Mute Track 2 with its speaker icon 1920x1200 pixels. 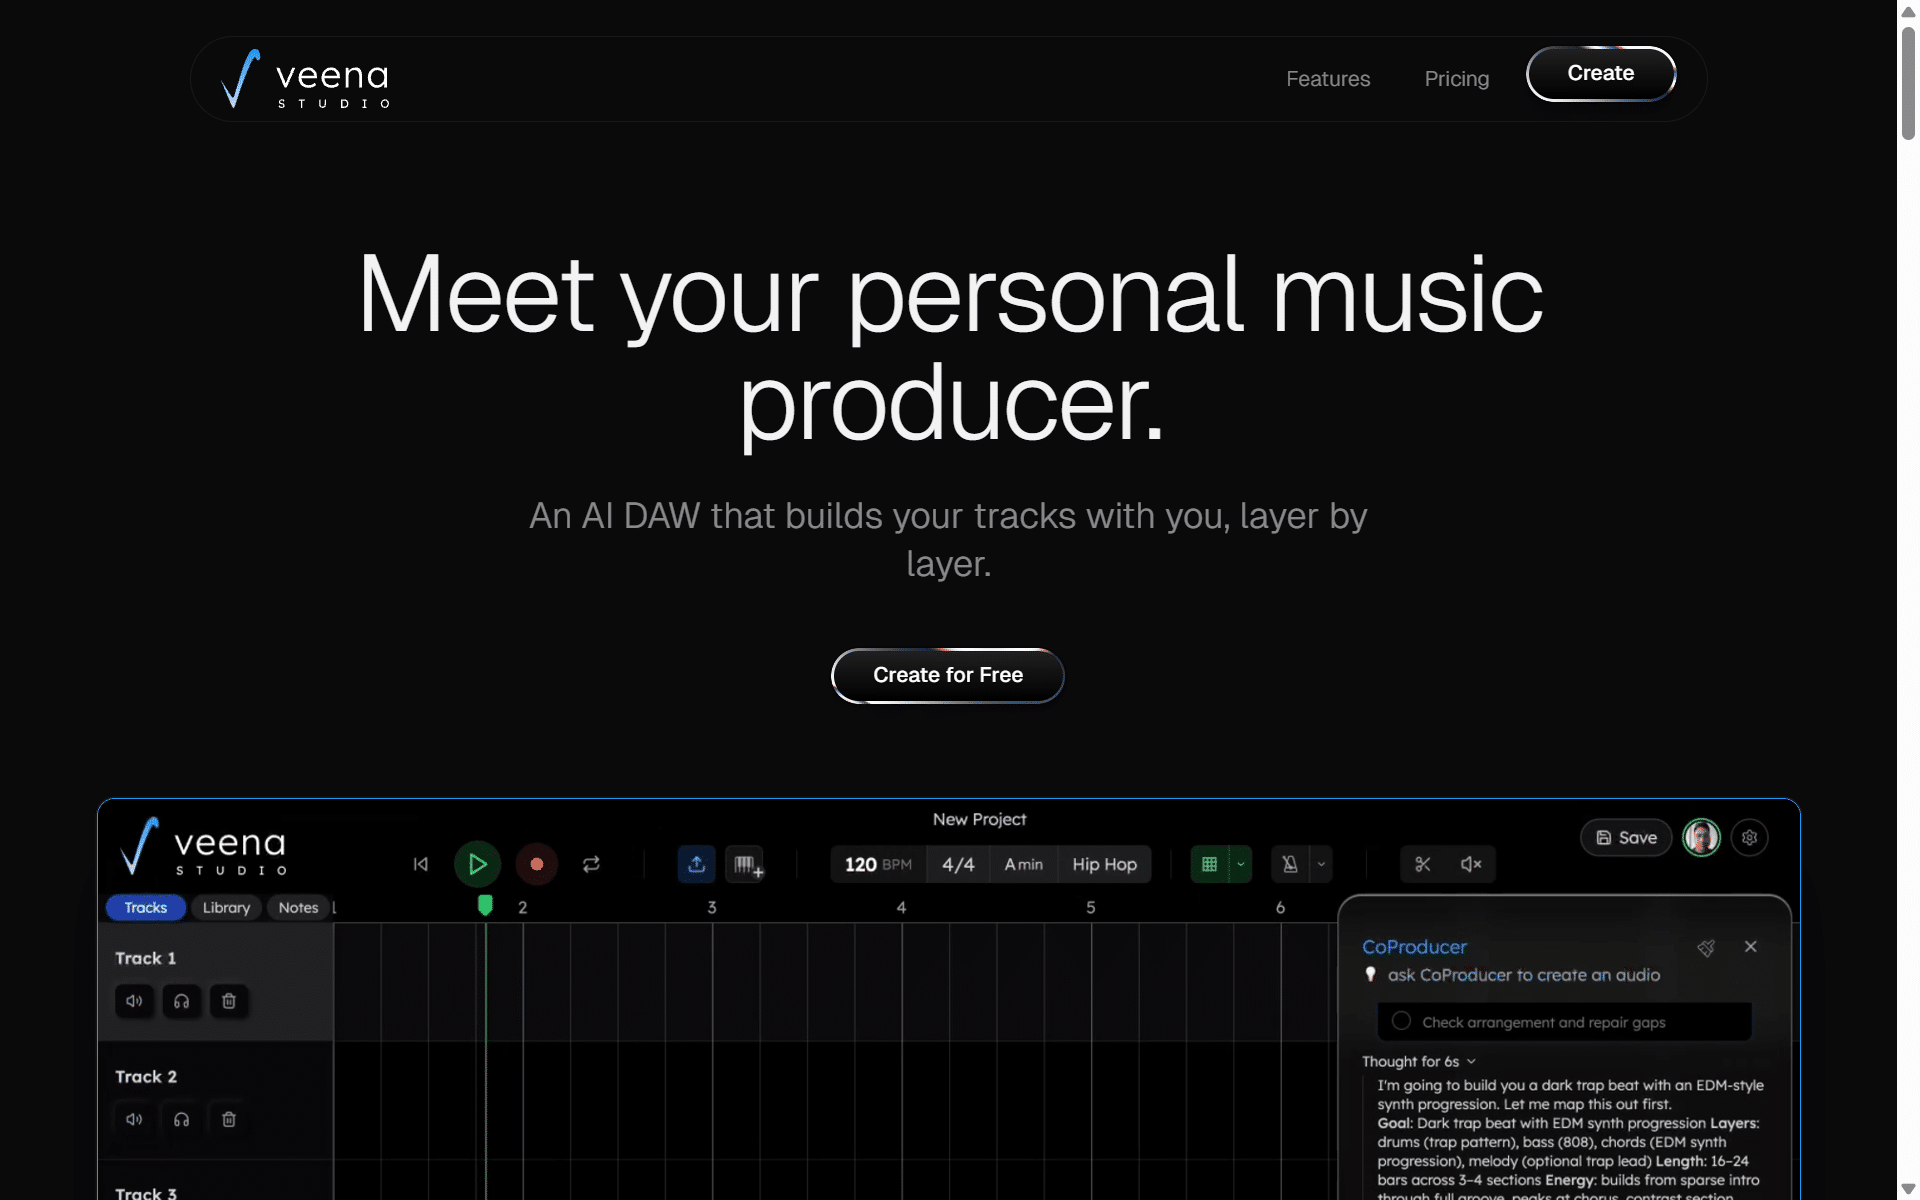pos(134,1119)
